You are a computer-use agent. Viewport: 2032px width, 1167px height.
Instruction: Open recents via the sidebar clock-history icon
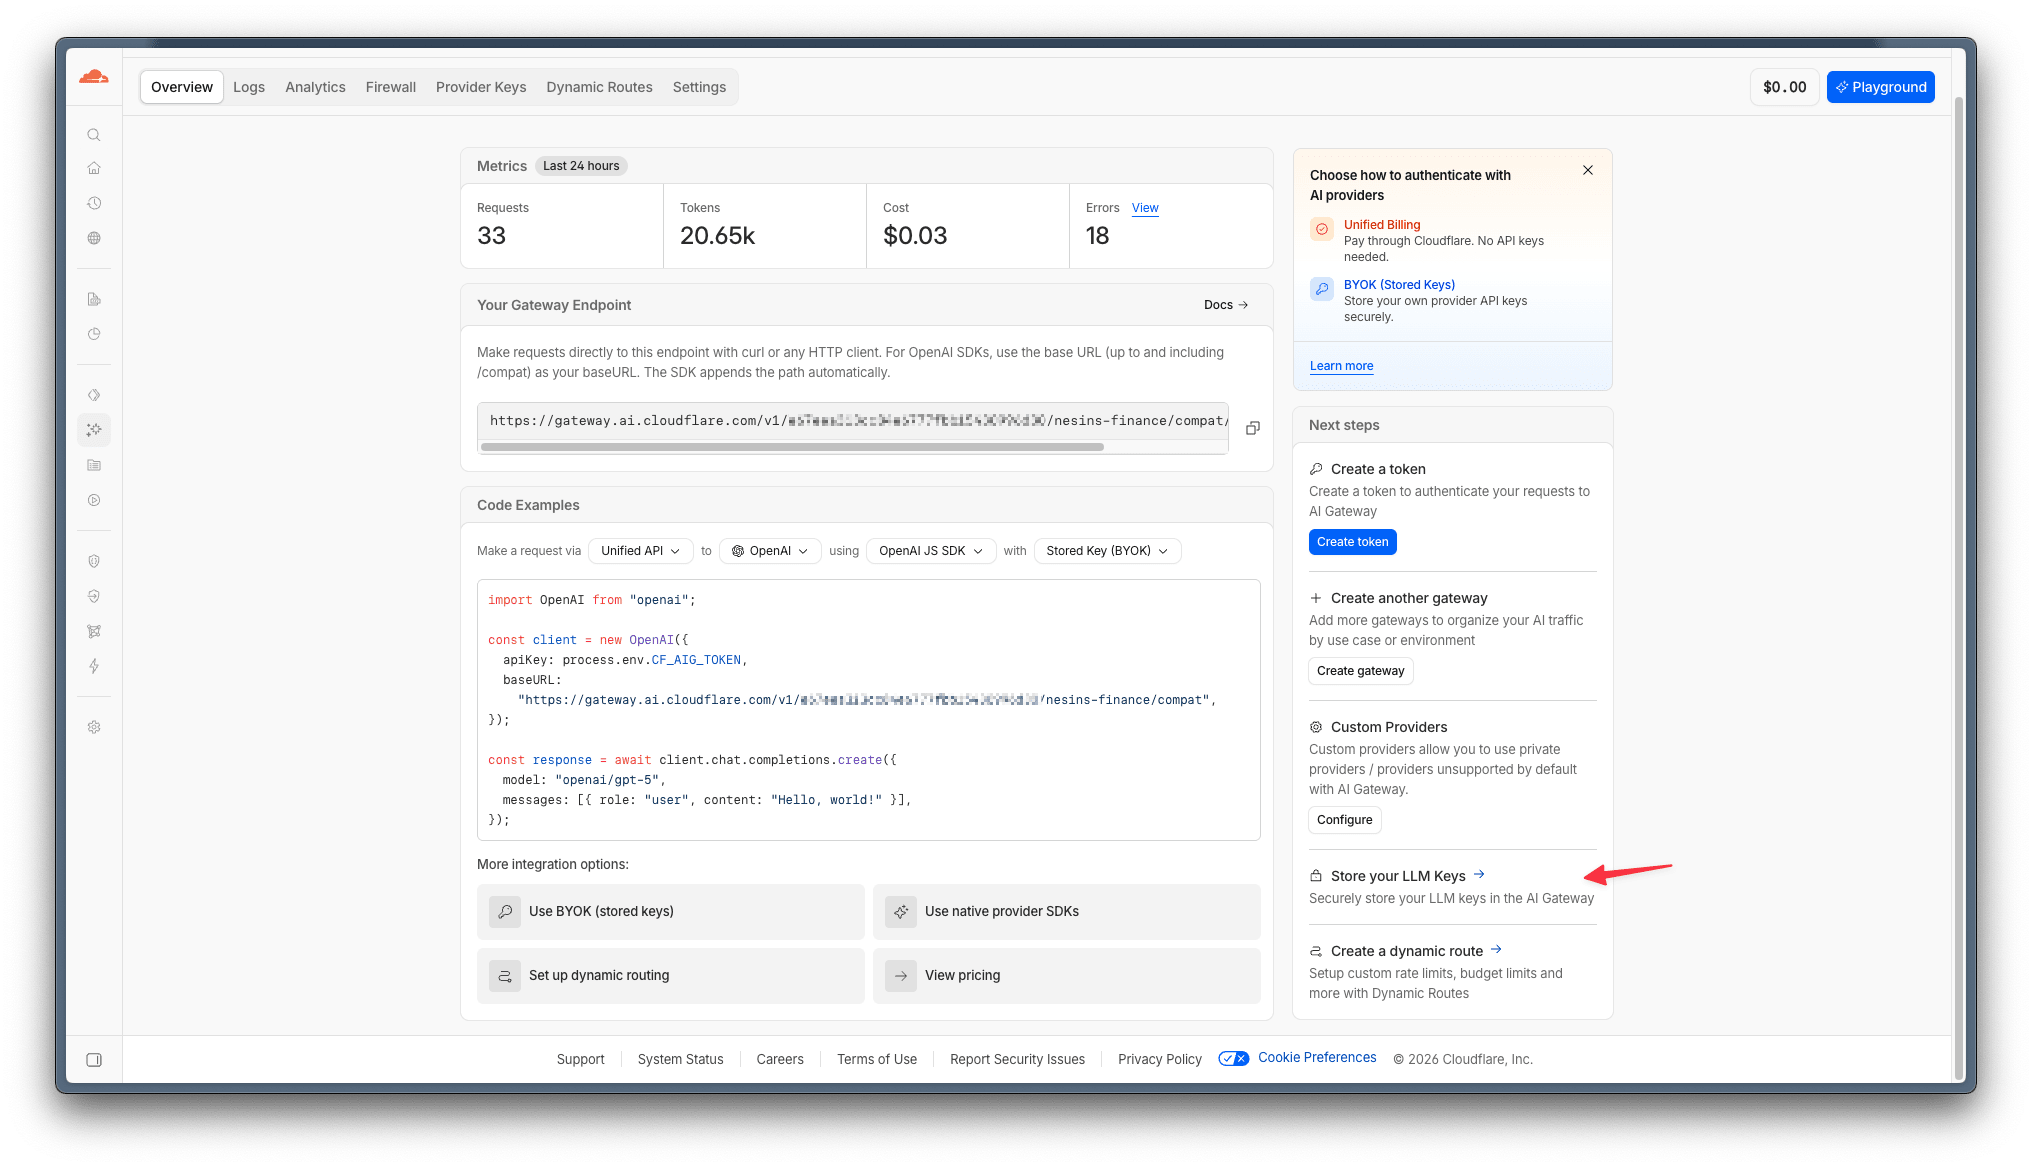click(94, 203)
